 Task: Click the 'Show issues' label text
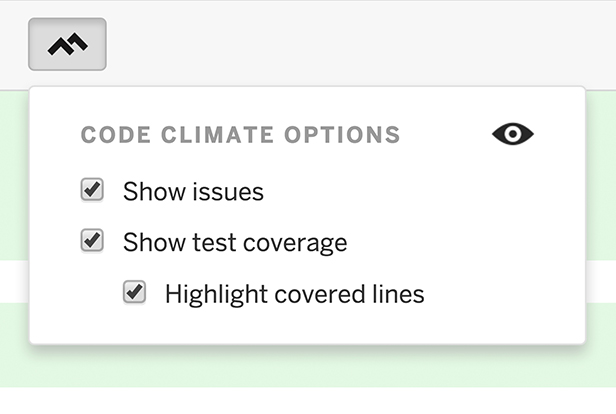[193, 192]
